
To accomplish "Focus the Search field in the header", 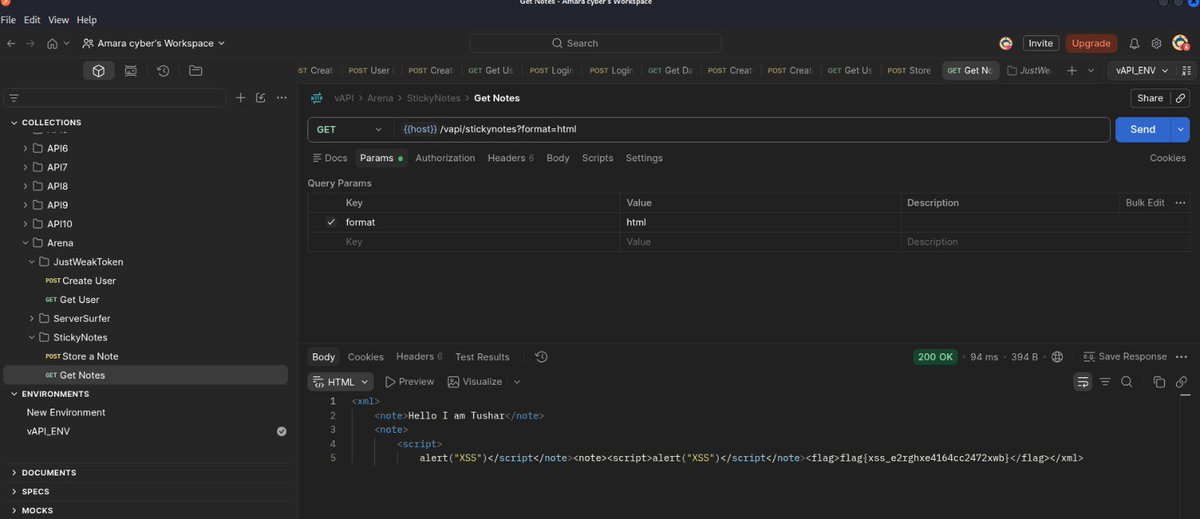I will click(x=595, y=43).
